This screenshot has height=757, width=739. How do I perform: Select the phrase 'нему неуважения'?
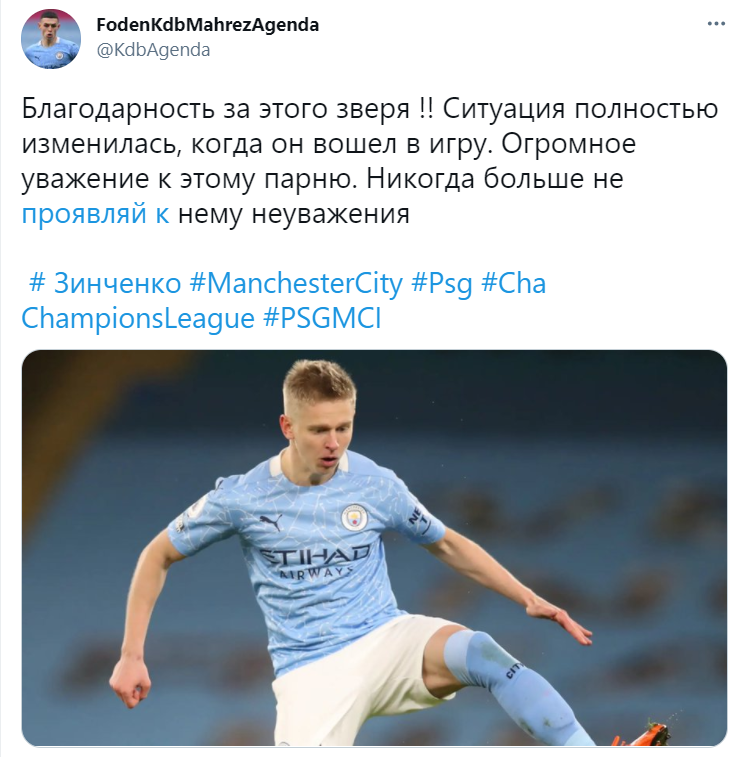(293, 213)
